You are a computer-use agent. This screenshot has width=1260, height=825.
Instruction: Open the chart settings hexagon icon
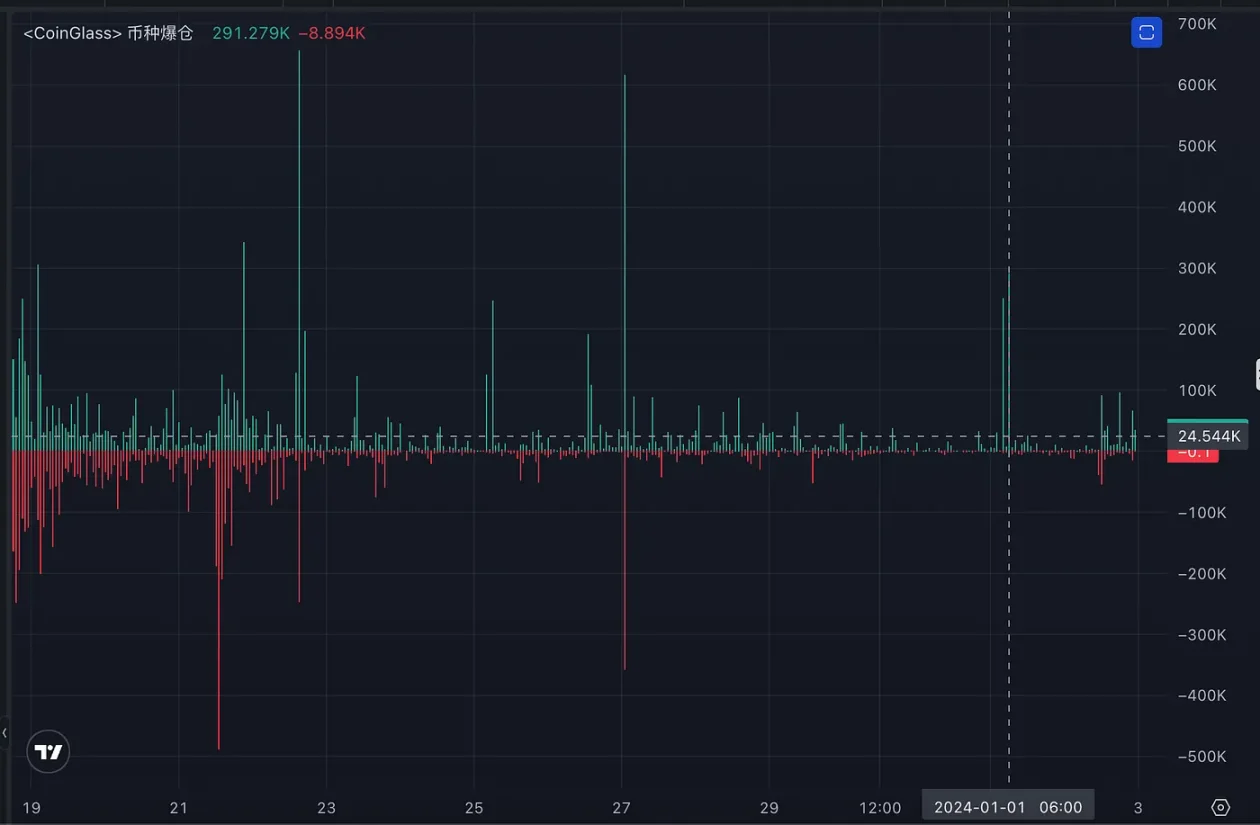tap(1220, 807)
